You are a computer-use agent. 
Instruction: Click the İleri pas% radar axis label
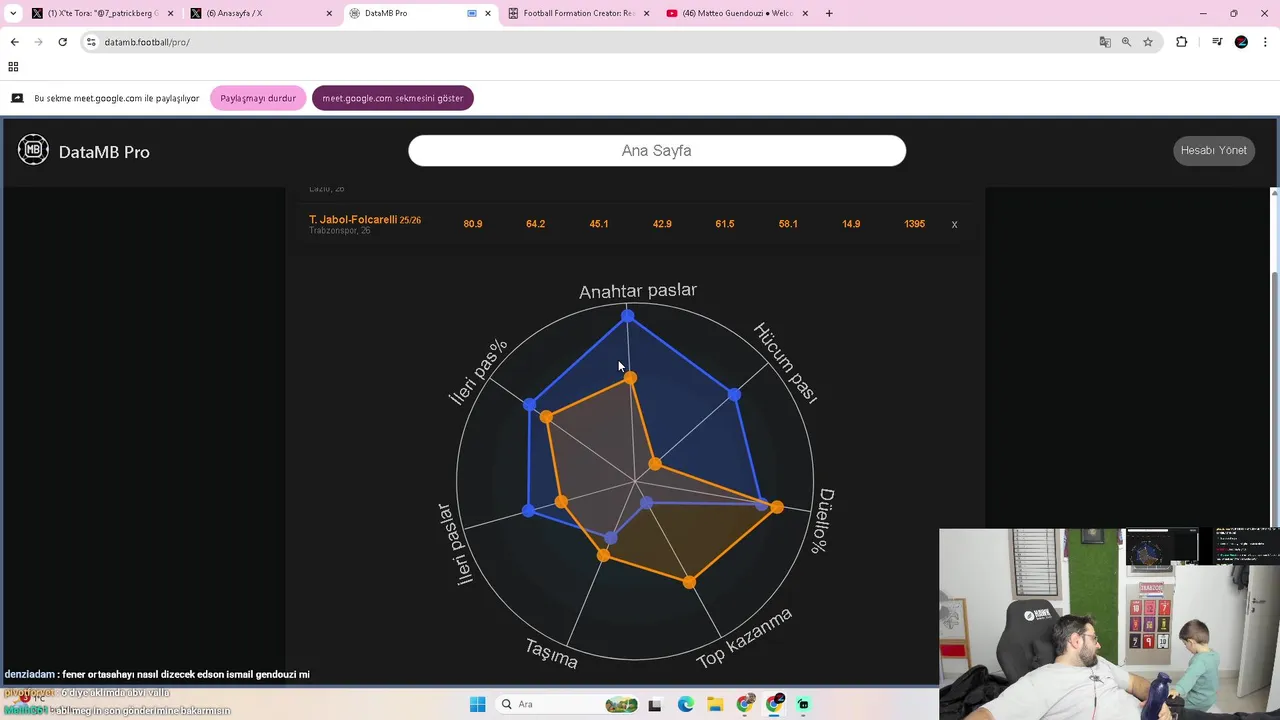pyautogui.click(x=478, y=371)
